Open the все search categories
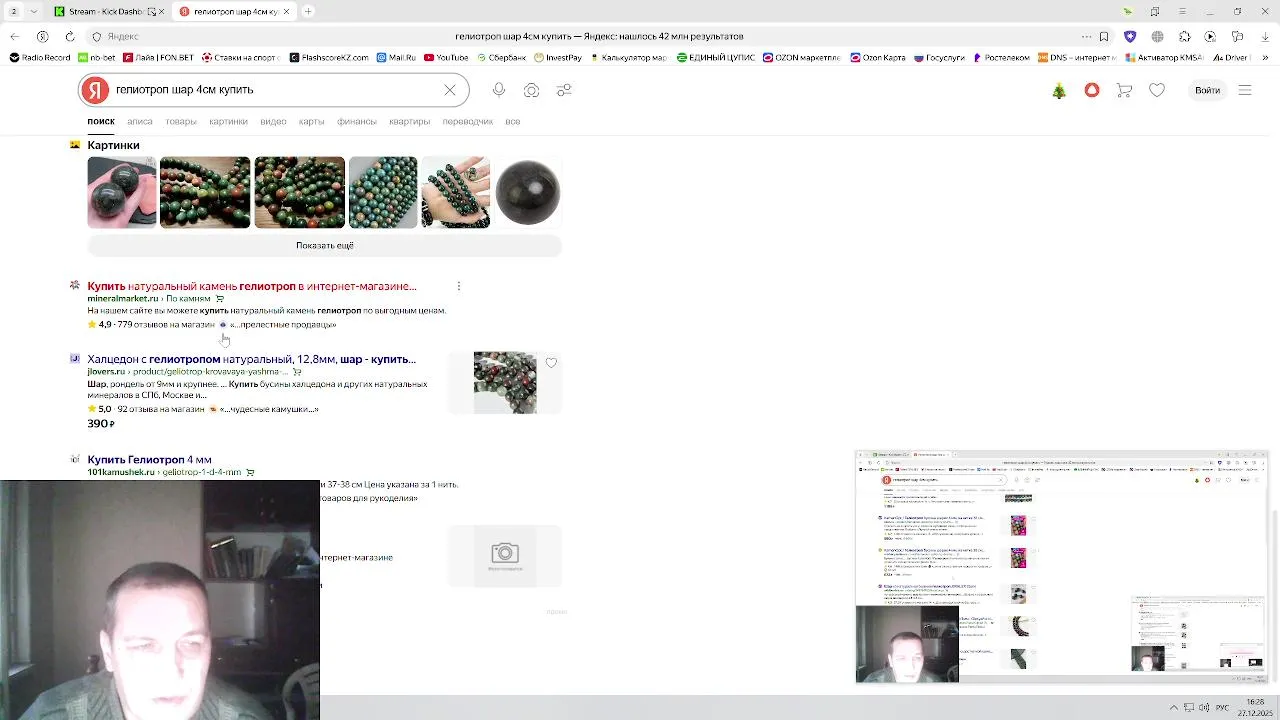1280x720 pixels. coord(512,121)
